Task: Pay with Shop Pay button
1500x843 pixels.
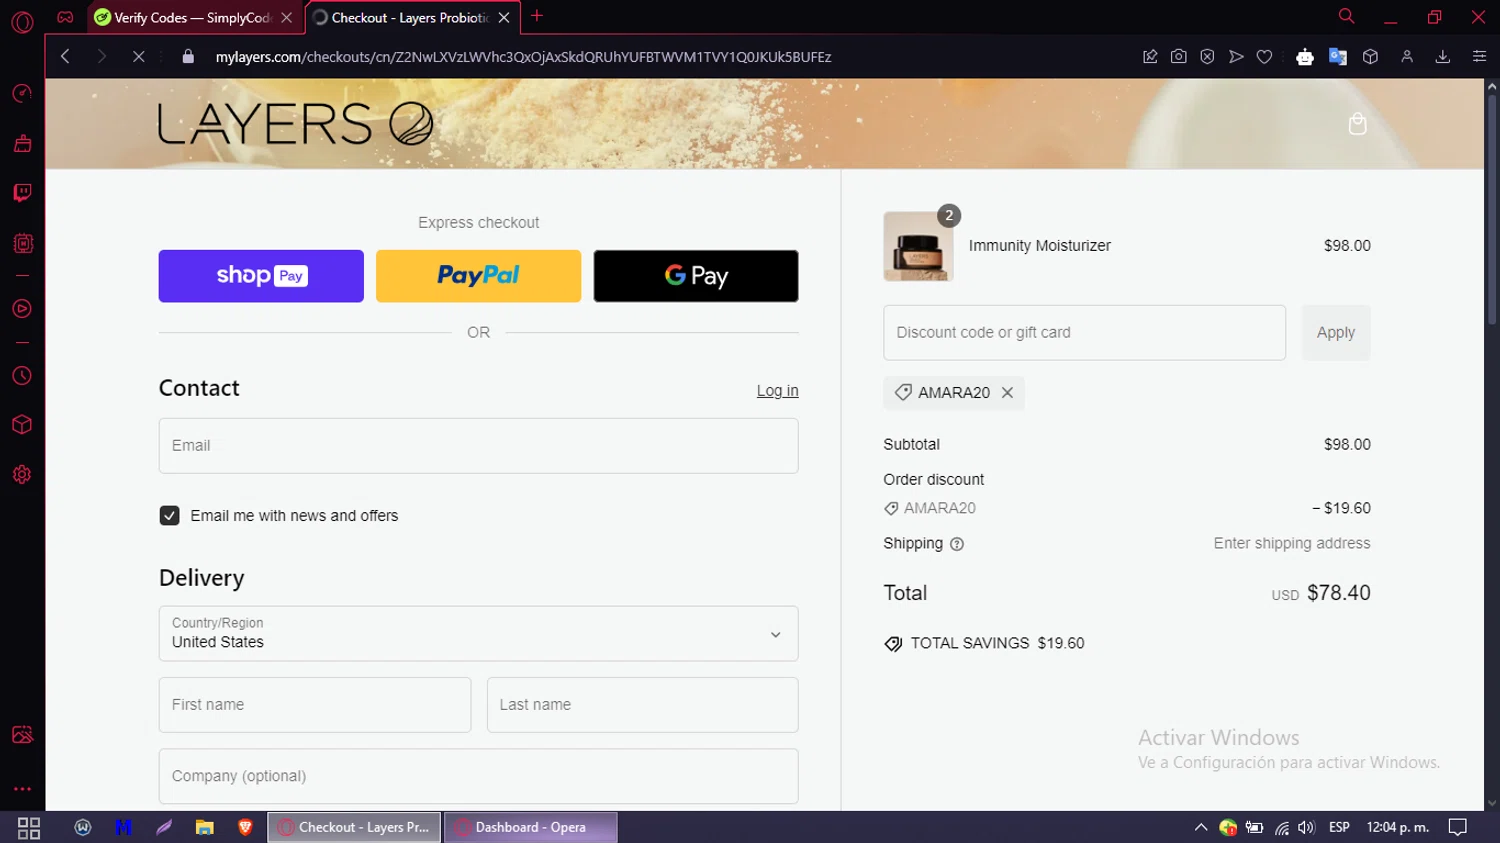Action: (x=261, y=276)
